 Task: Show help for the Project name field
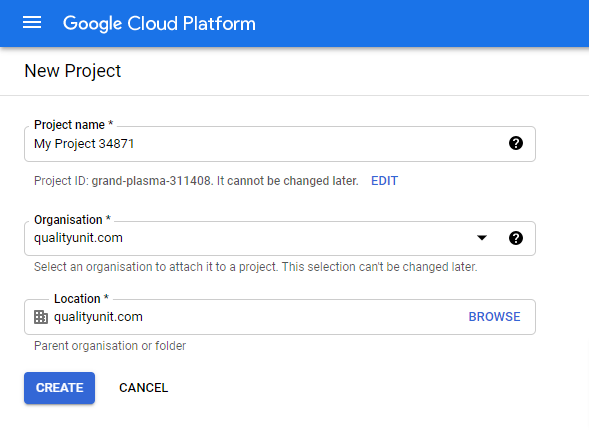(516, 143)
